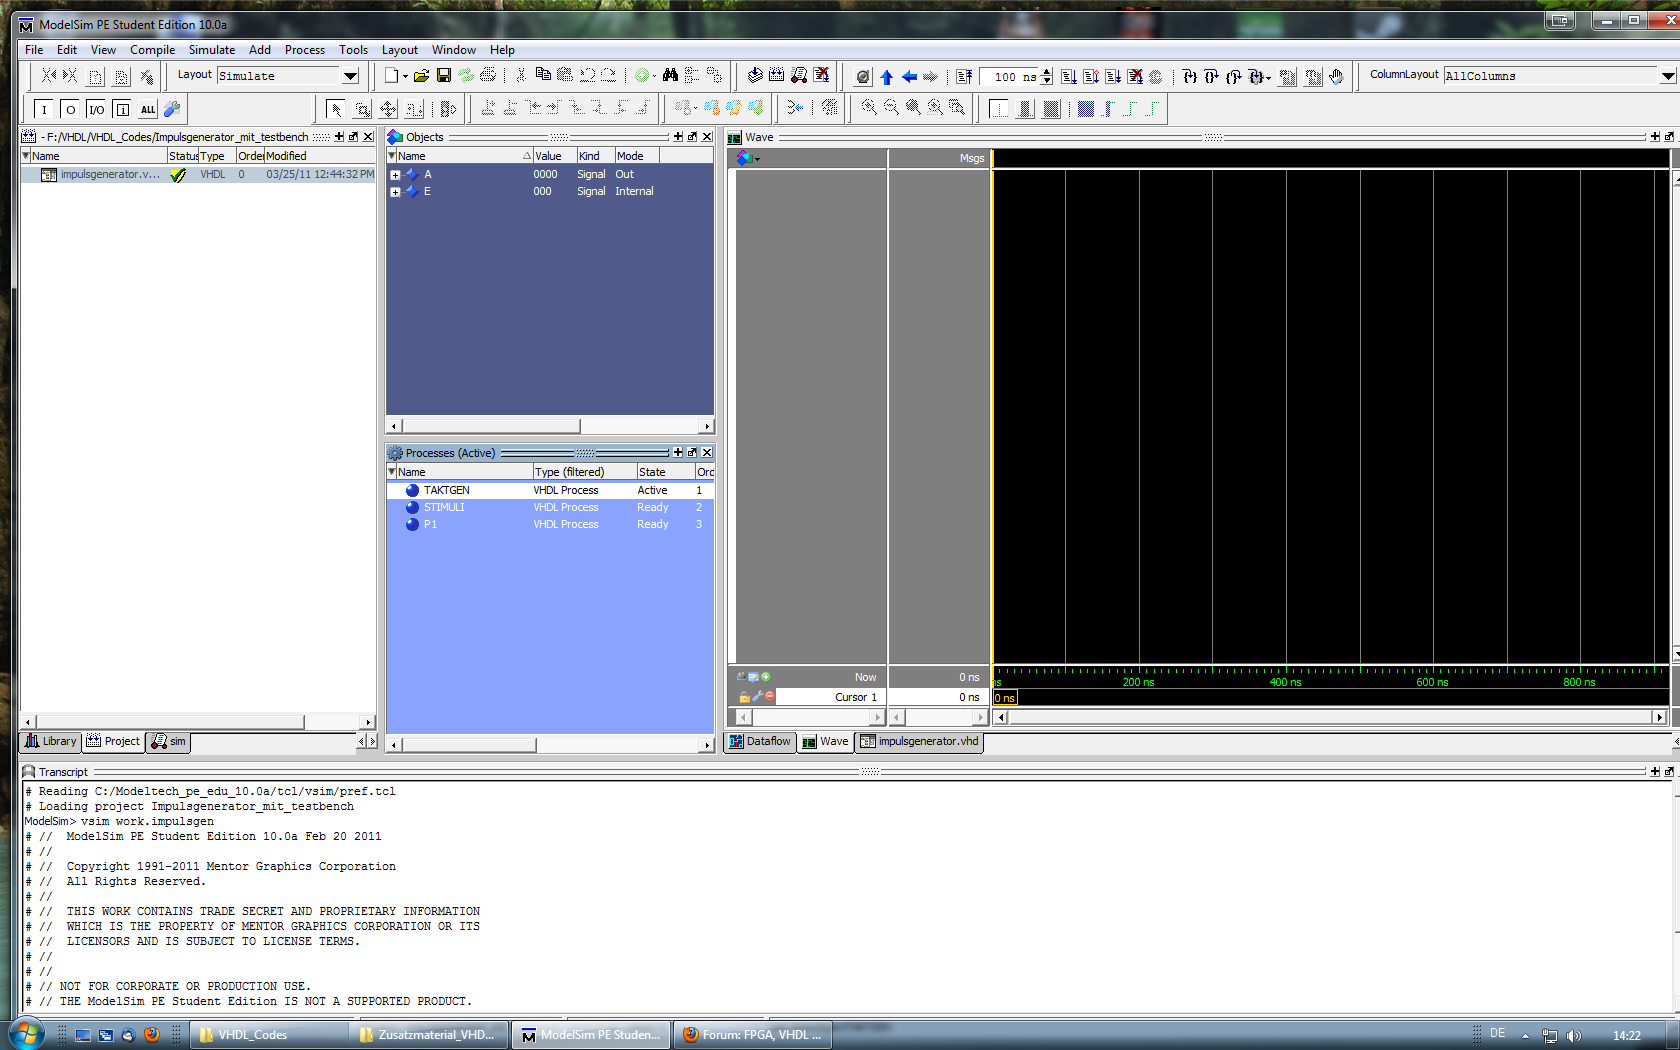Image resolution: width=1680 pixels, height=1050 pixels.
Task: Click the Break simulation icon
Action: [x=1135, y=77]
